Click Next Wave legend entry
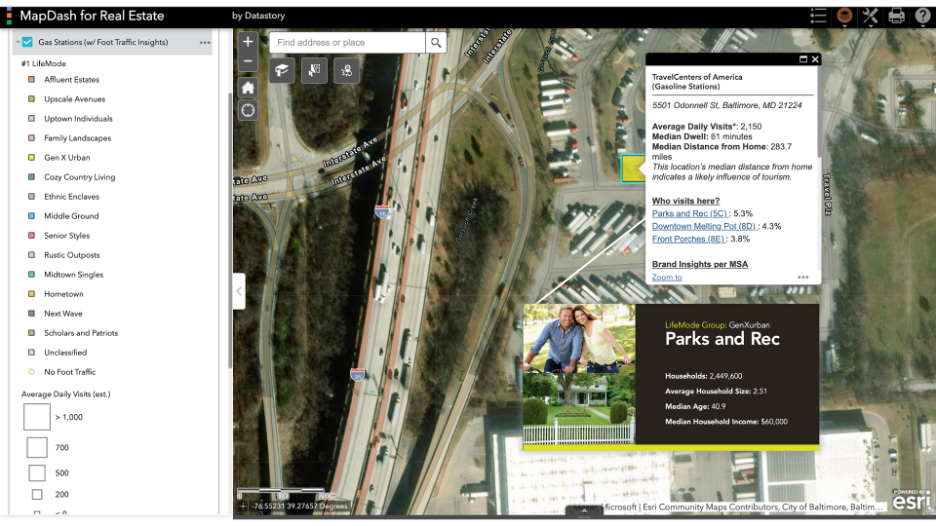 tap(63, 313)
